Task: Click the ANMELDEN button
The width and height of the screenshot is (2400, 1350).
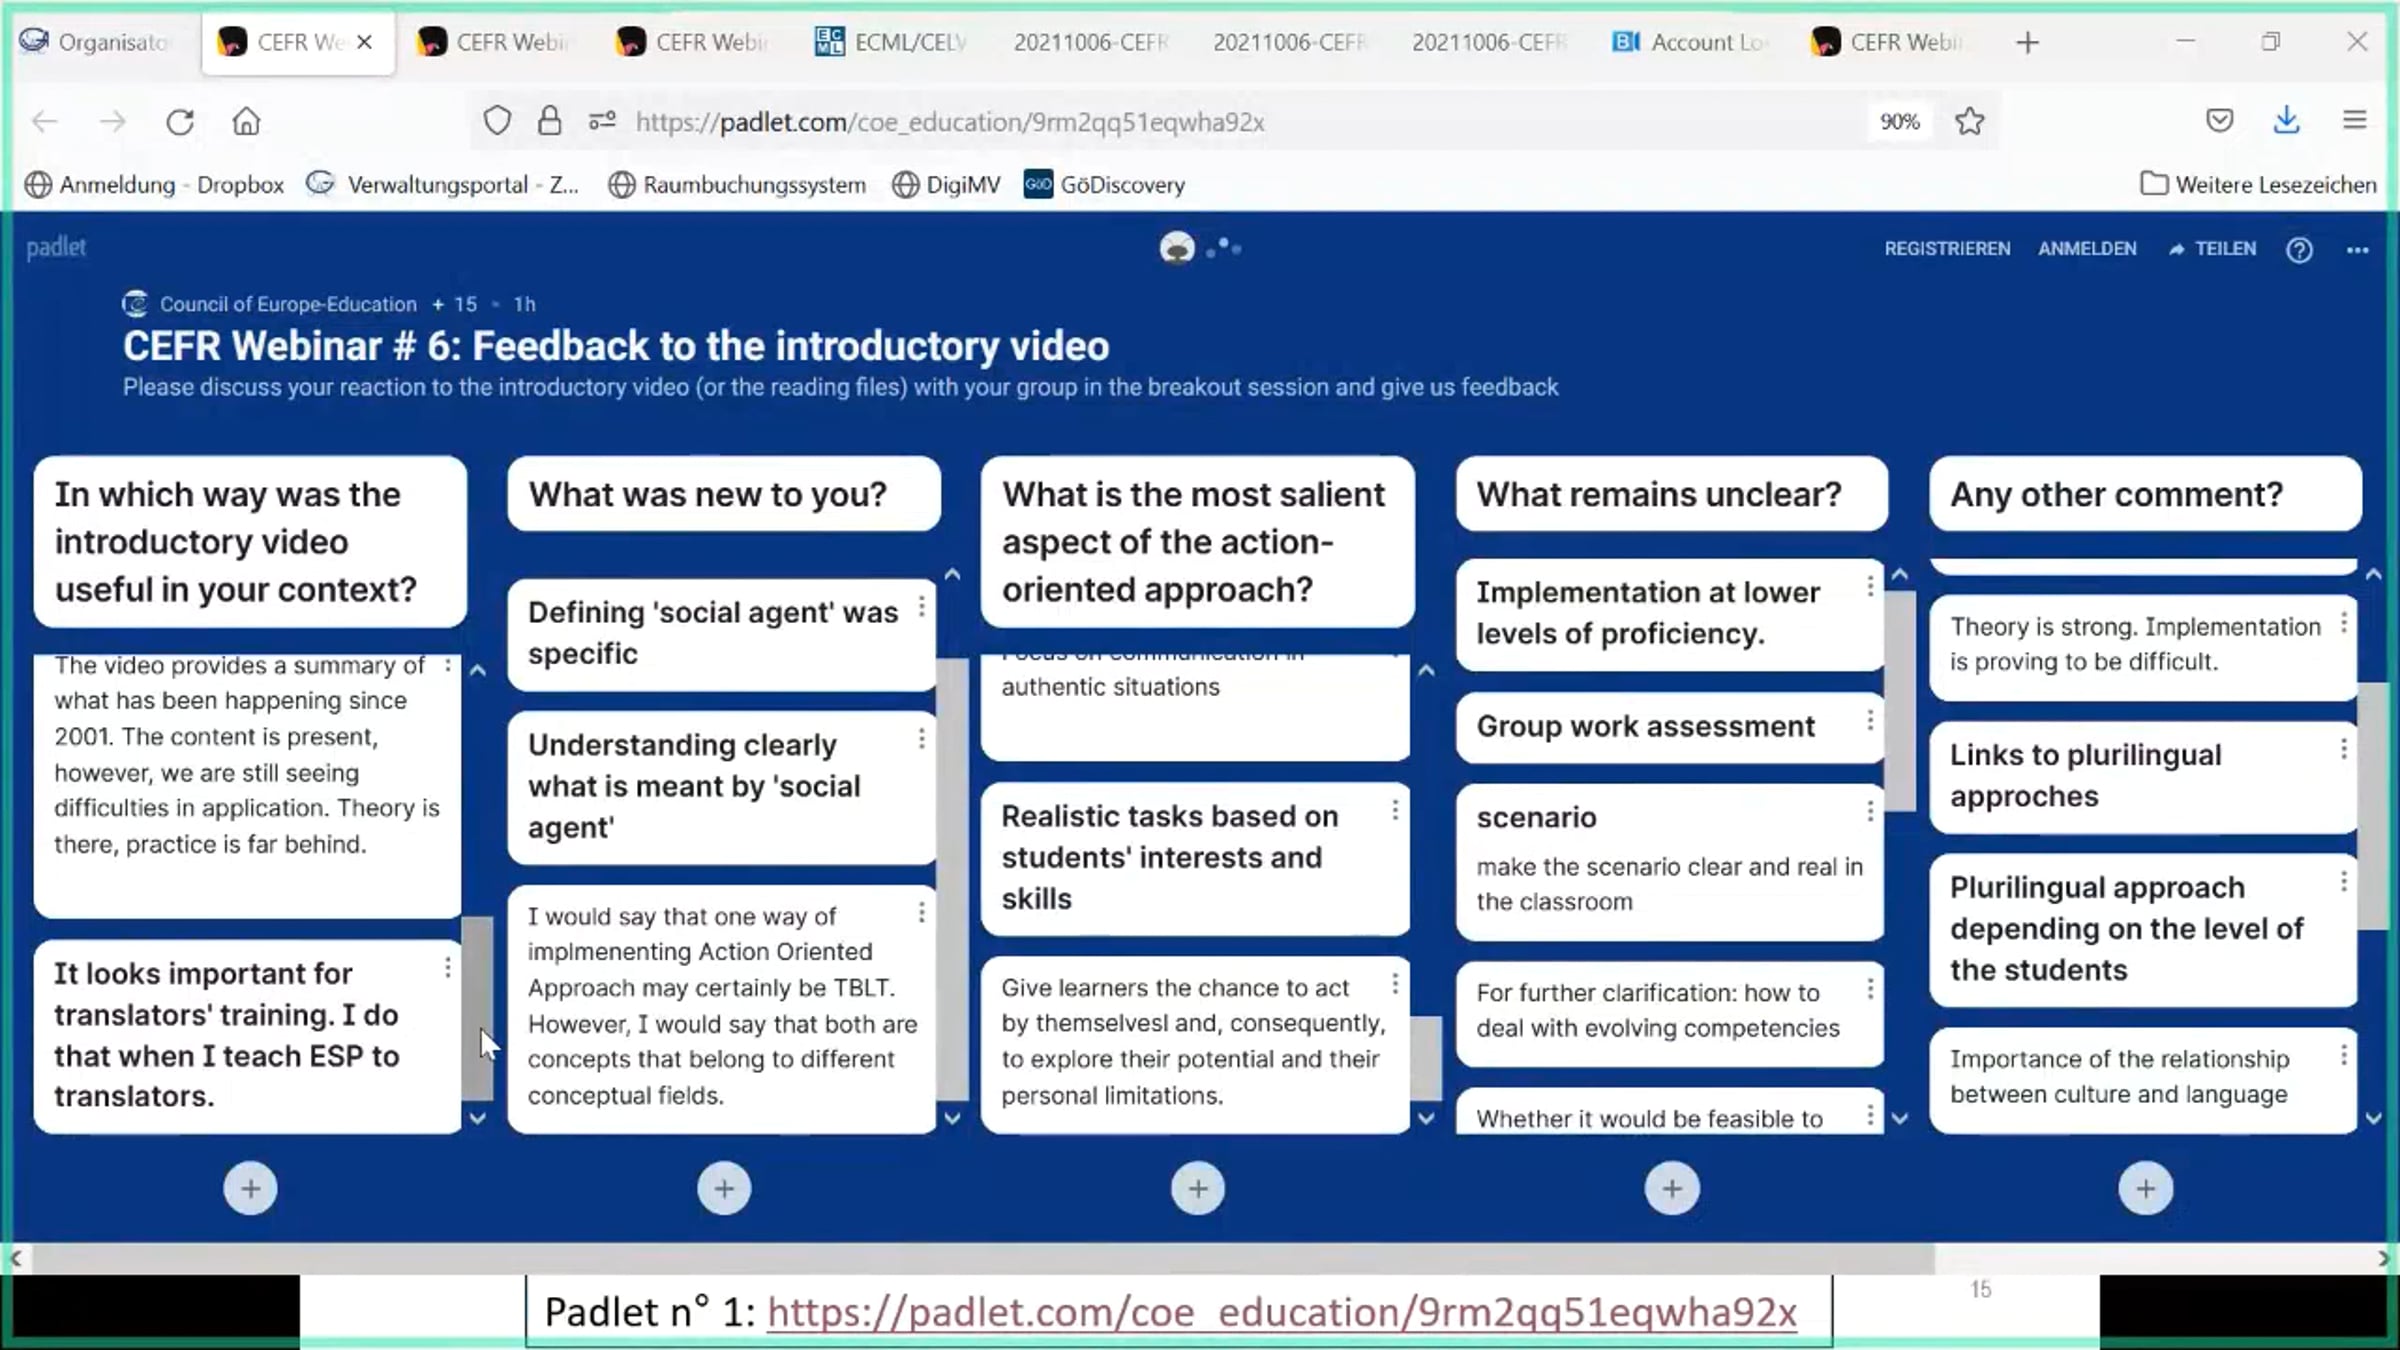Action: pyautogui.click(x=2087, y=249)
